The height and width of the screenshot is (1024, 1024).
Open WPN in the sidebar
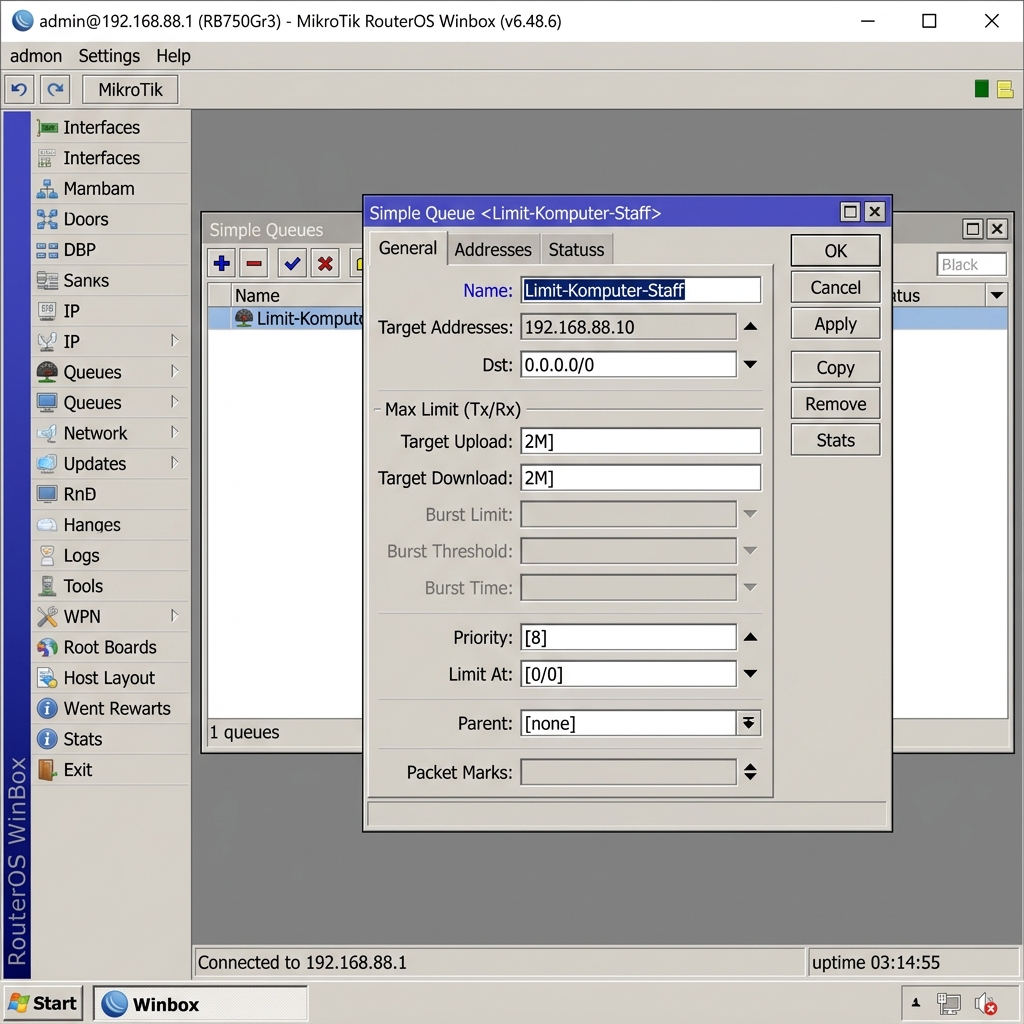pos(110,617)
